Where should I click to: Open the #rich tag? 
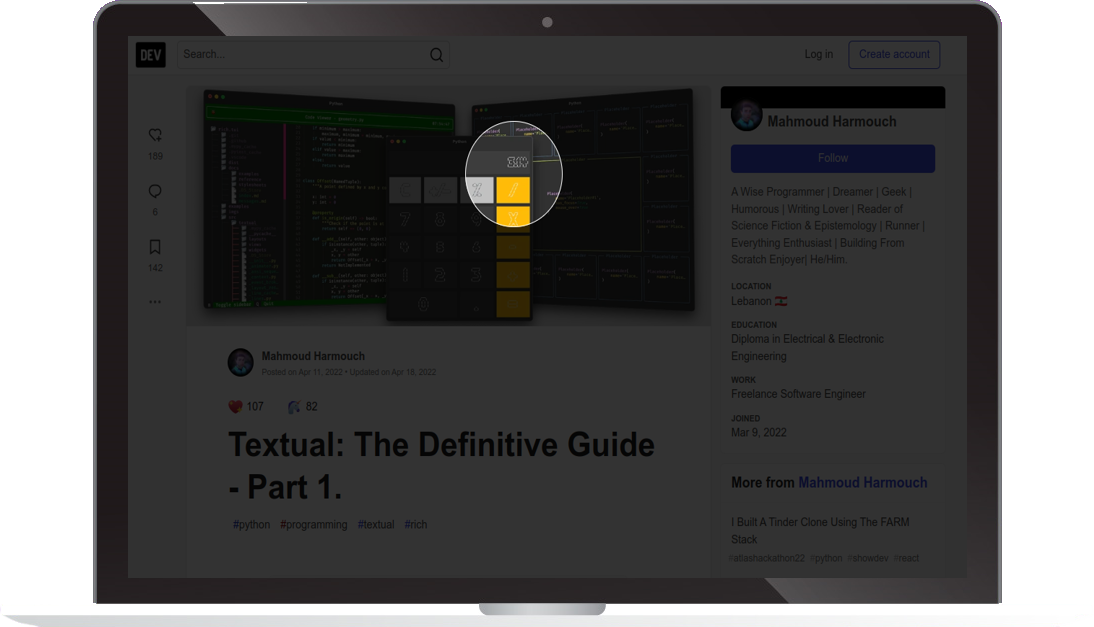pyautogui.click(x=415, y=524)
